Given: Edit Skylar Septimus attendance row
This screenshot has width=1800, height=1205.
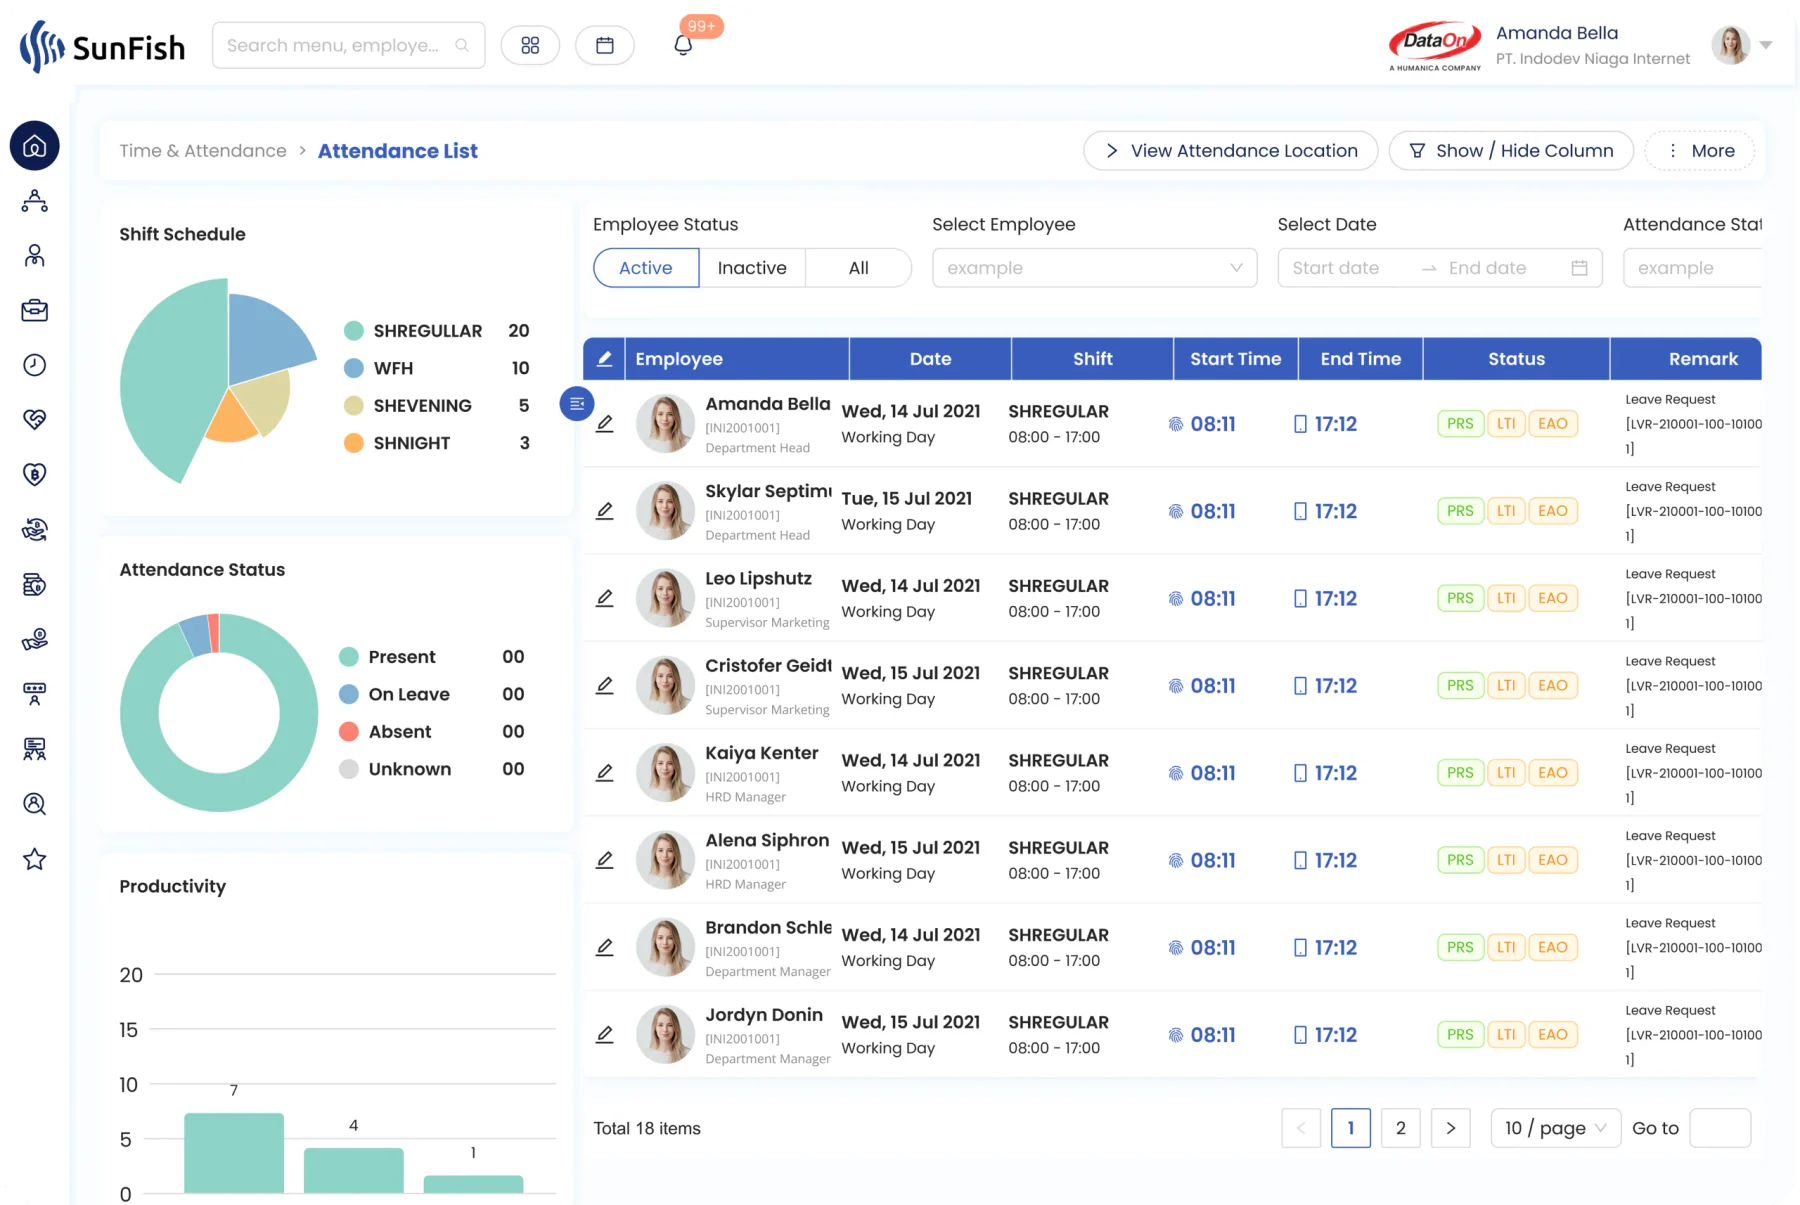Looking at the screenshot, I should coord(605,511).
